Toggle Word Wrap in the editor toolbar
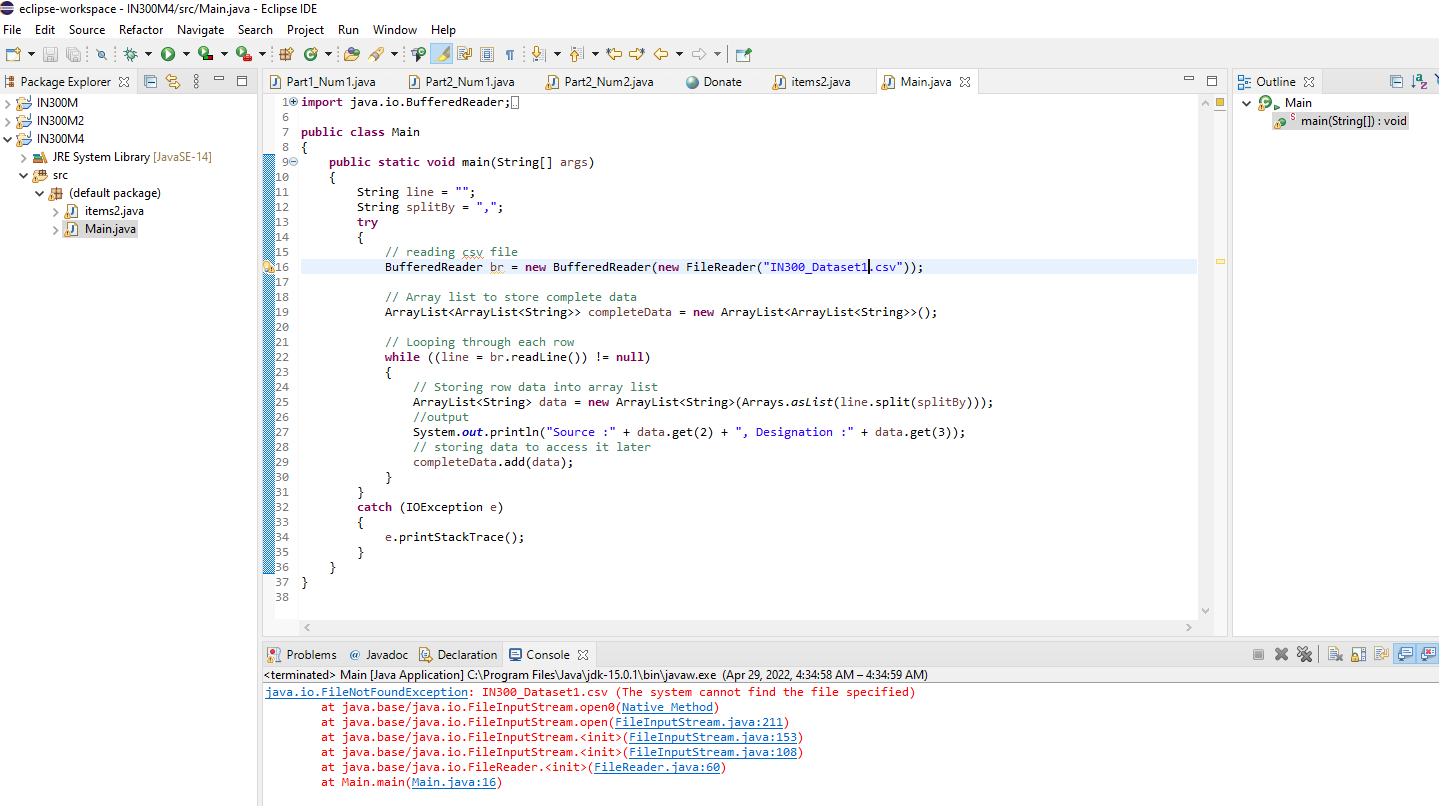 click(x=464, y=54)
